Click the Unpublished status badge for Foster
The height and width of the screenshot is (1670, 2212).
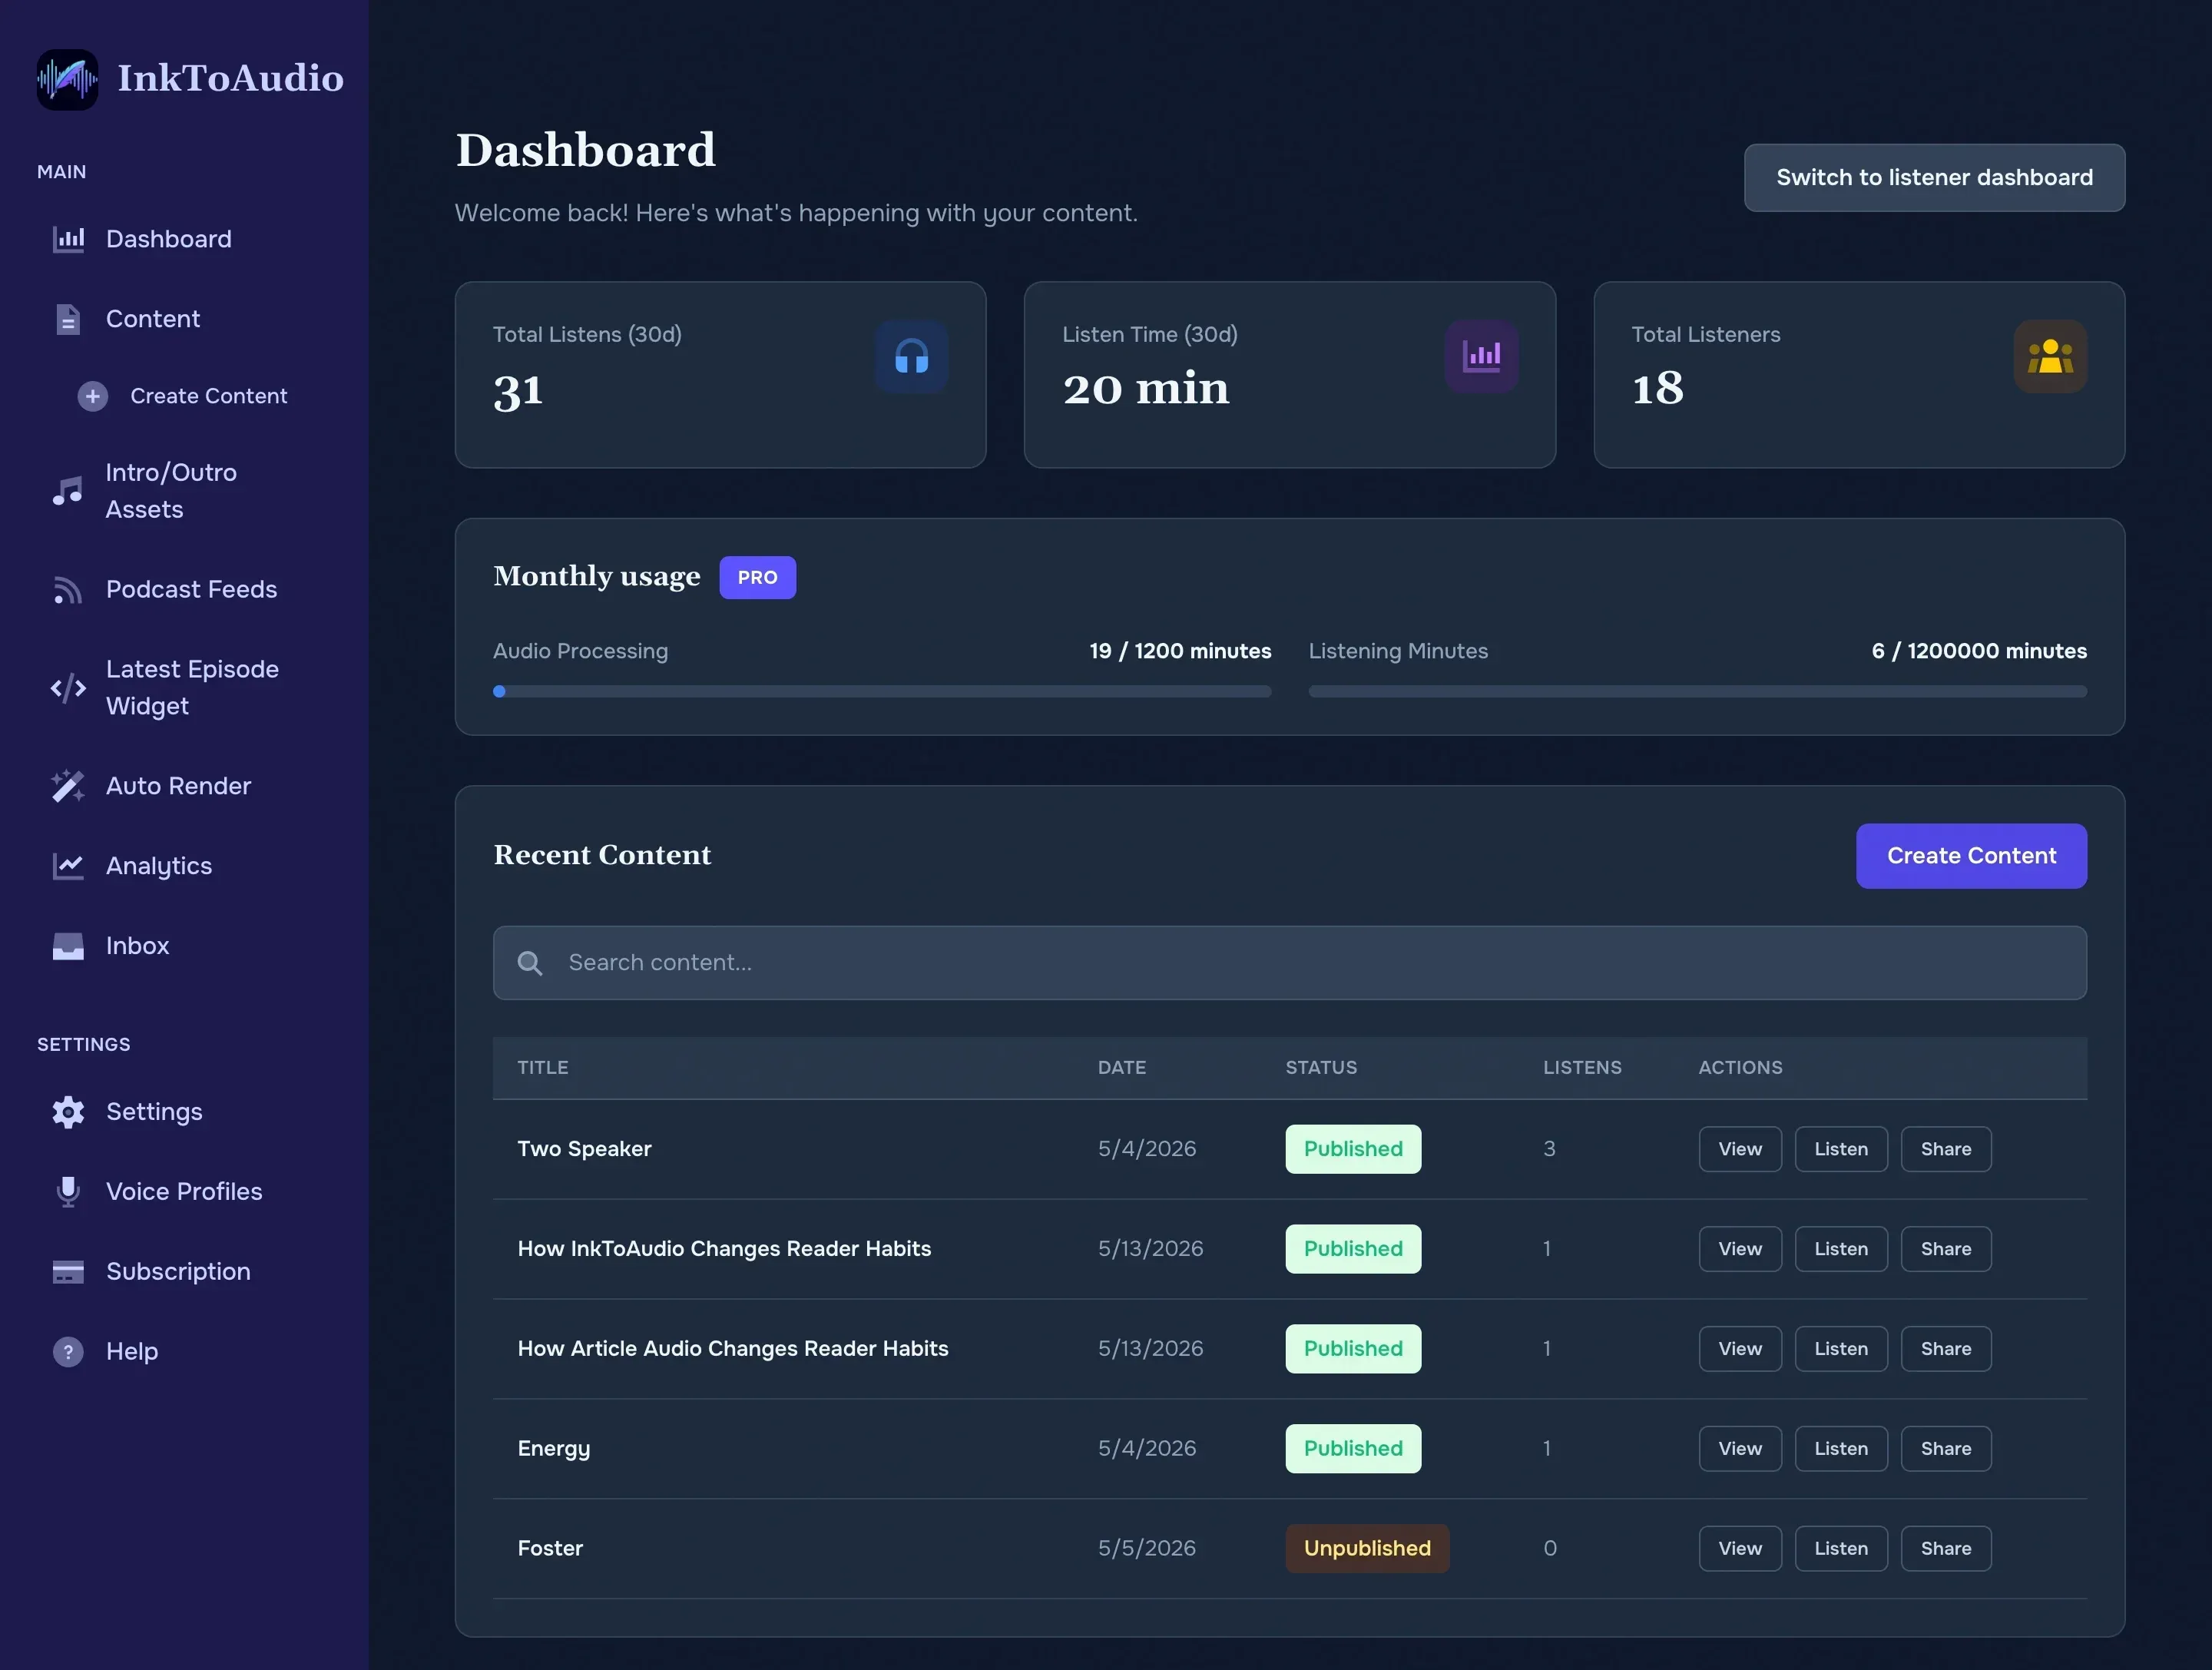coord(1367,1549)
